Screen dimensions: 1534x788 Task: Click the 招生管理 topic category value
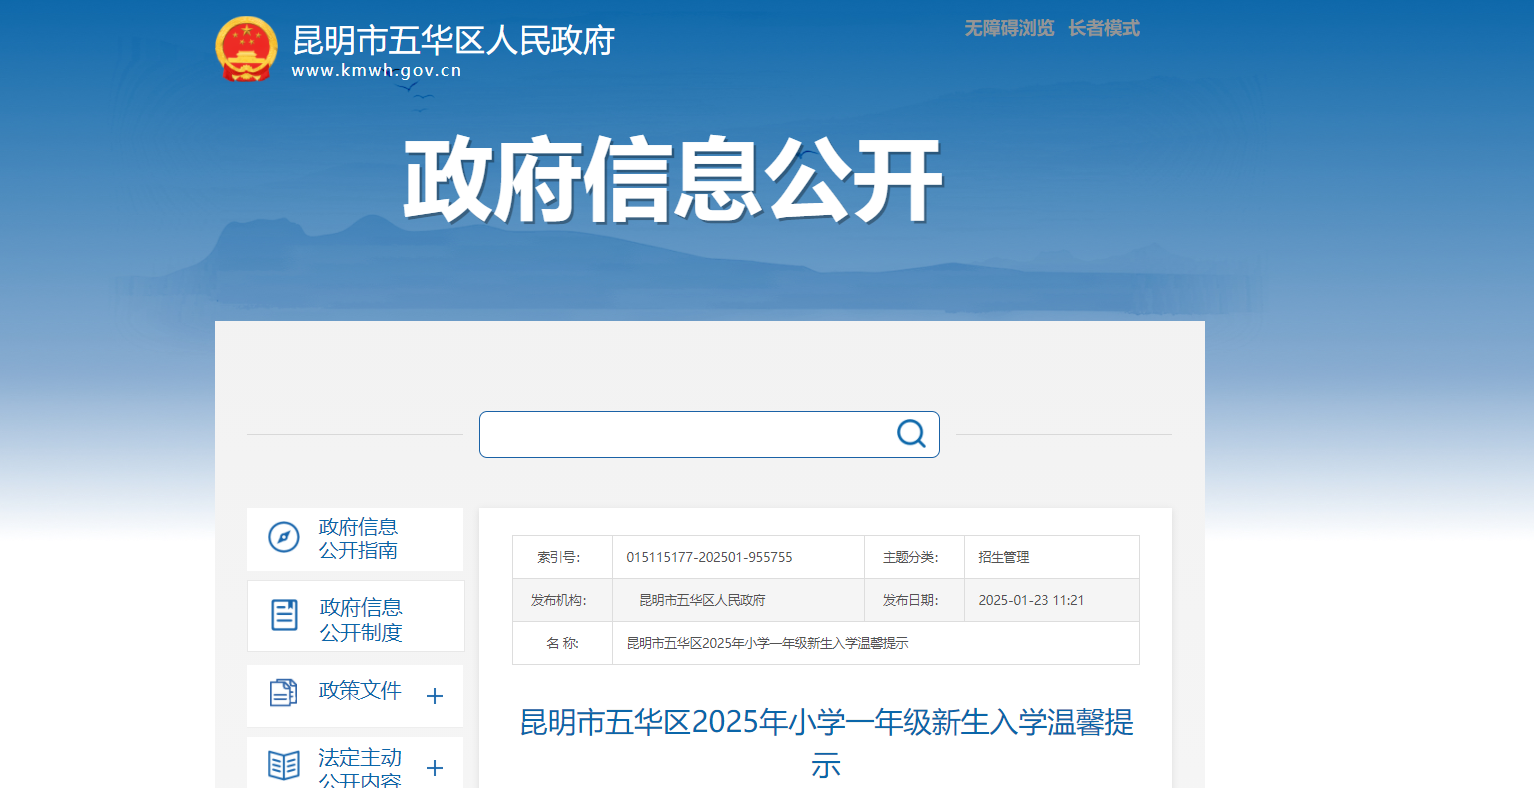pos(1003,557)
